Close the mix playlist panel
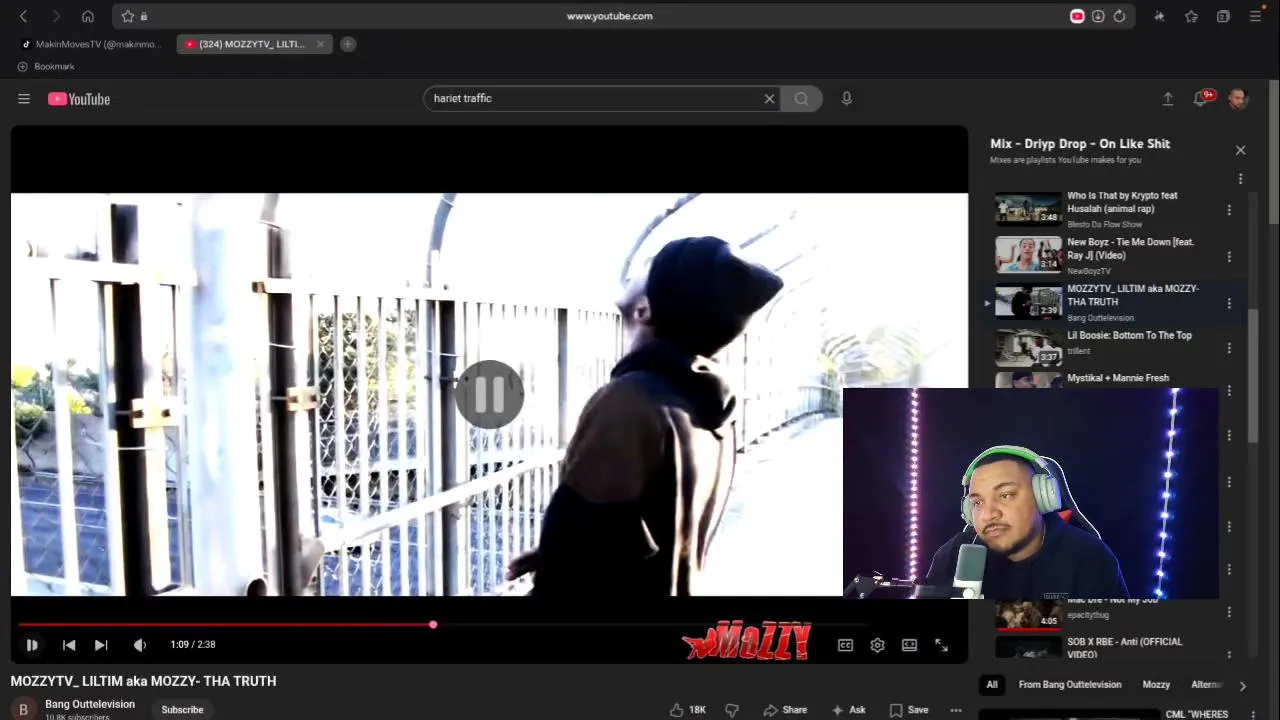Screen dimensions: 1280x720 [x=1240, y=150]
